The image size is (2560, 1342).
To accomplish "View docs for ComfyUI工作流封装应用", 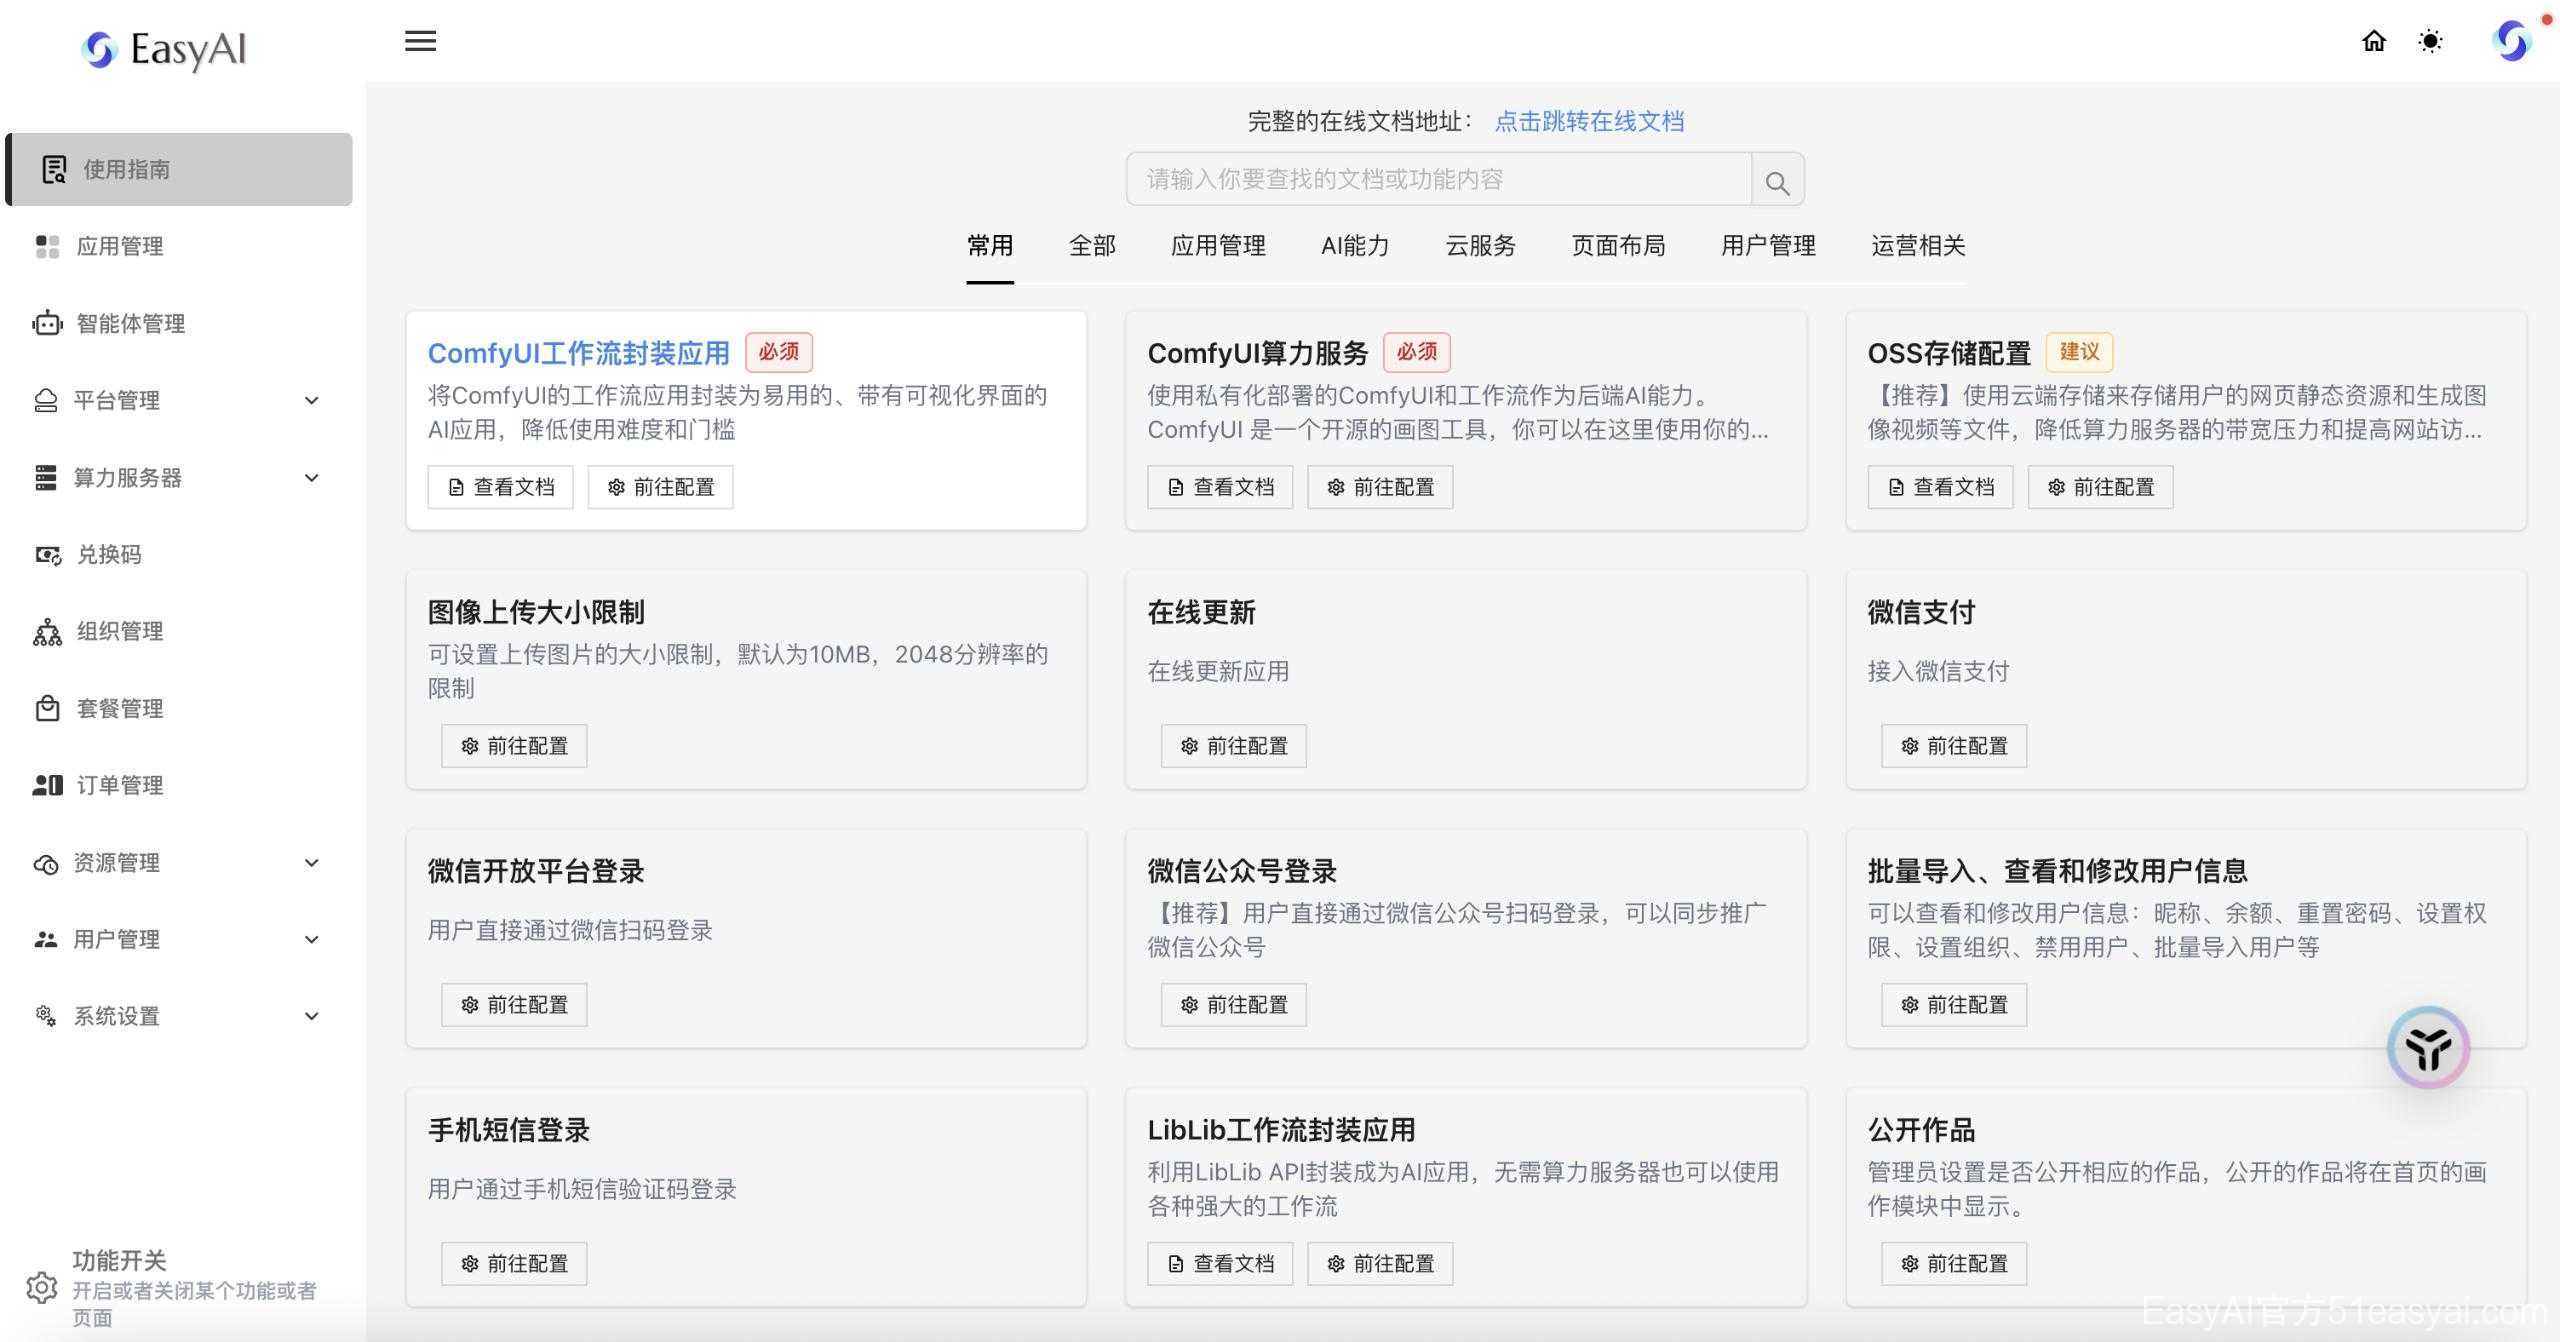I will 500,487.
